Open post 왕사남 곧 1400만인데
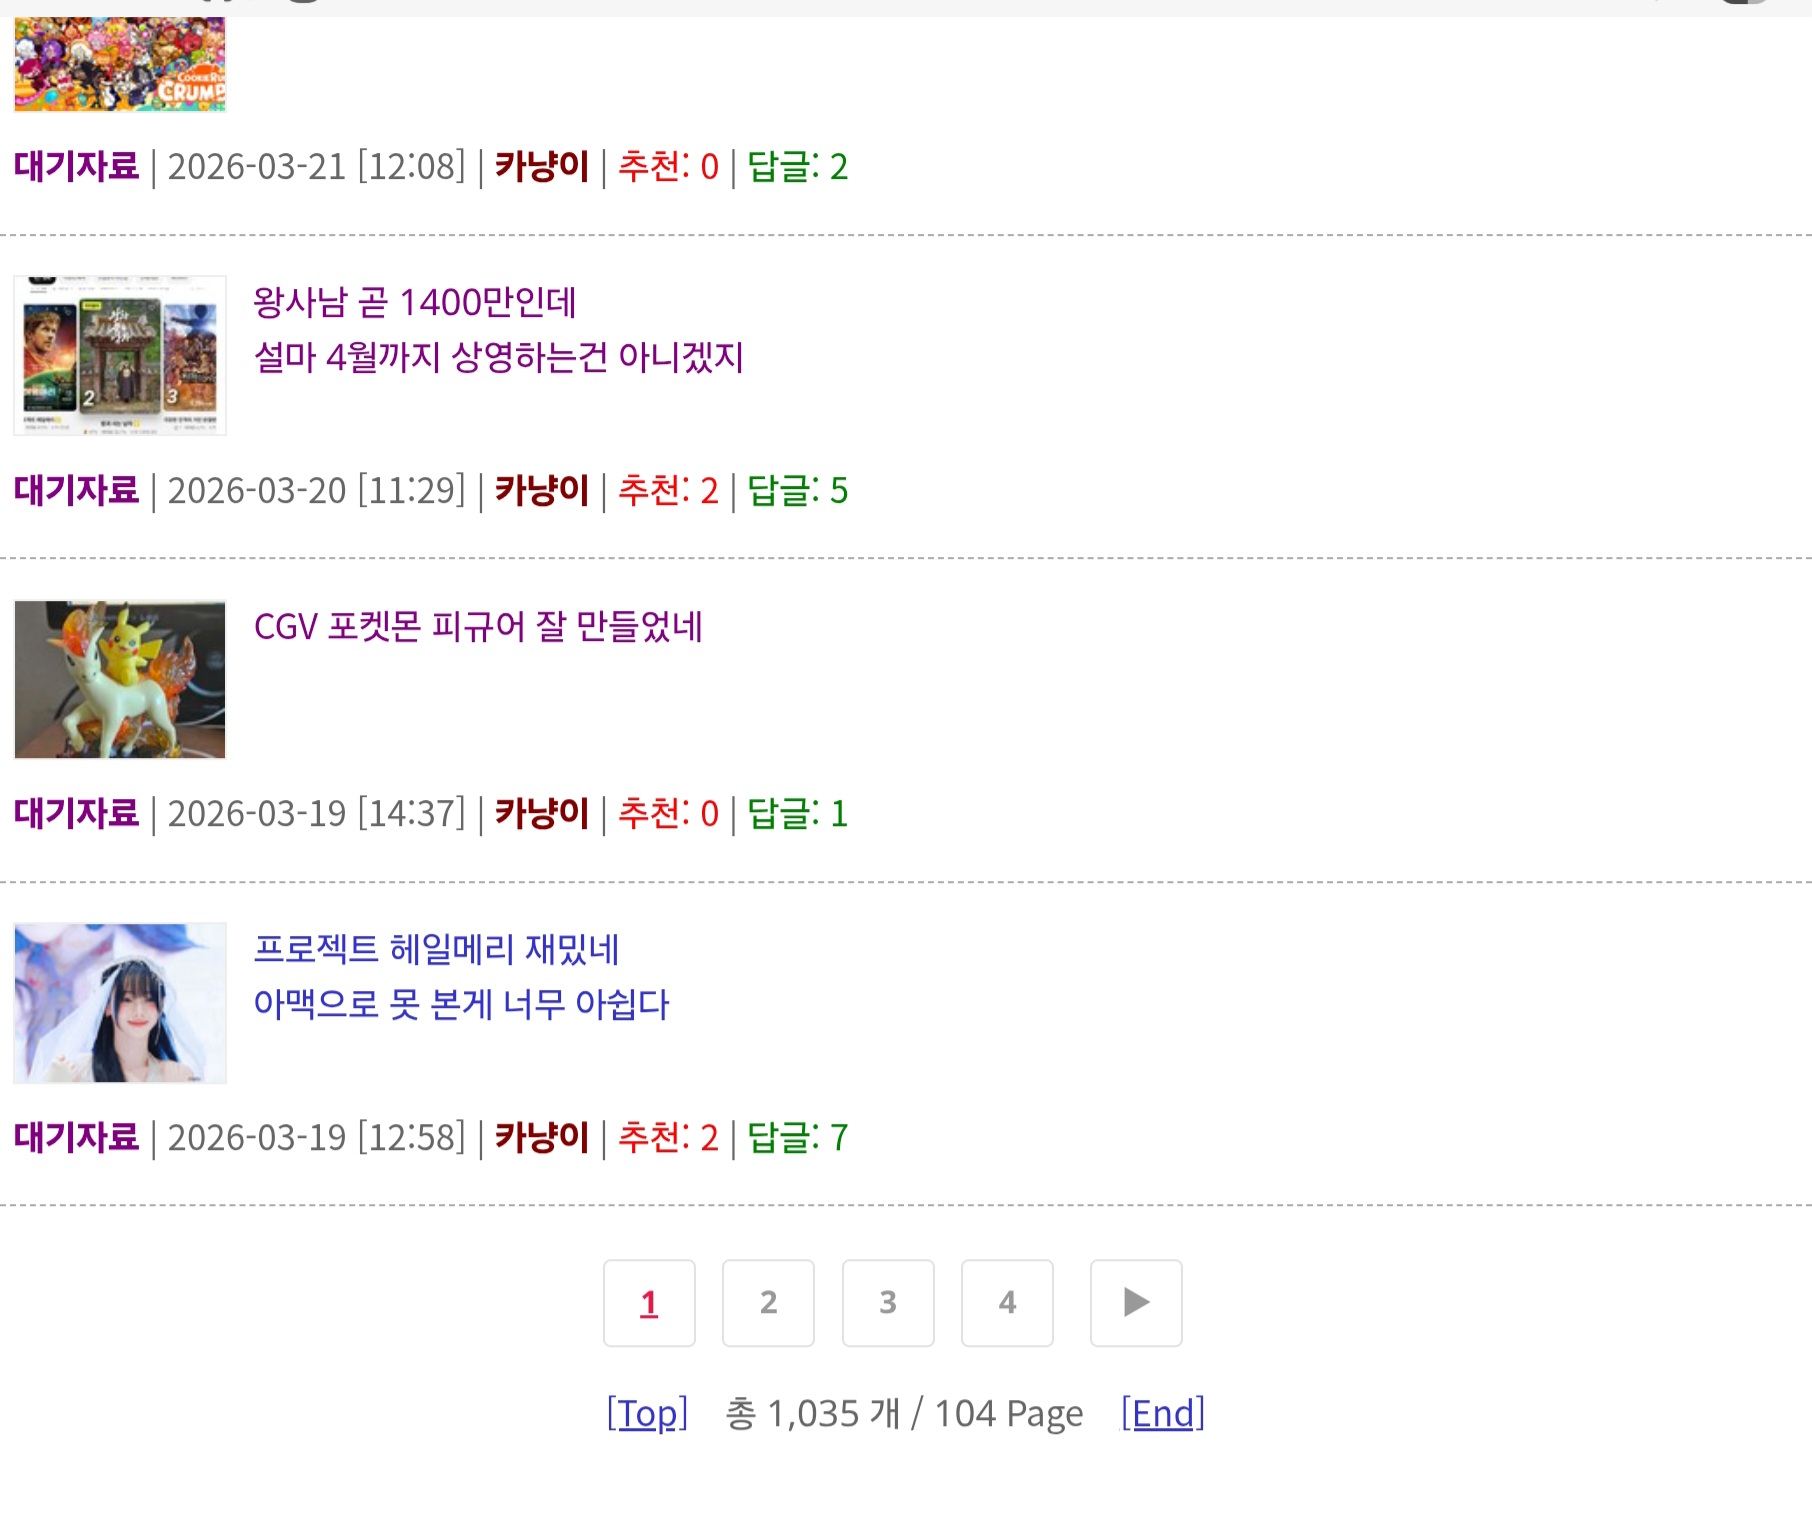 click(x=414, y=302)
